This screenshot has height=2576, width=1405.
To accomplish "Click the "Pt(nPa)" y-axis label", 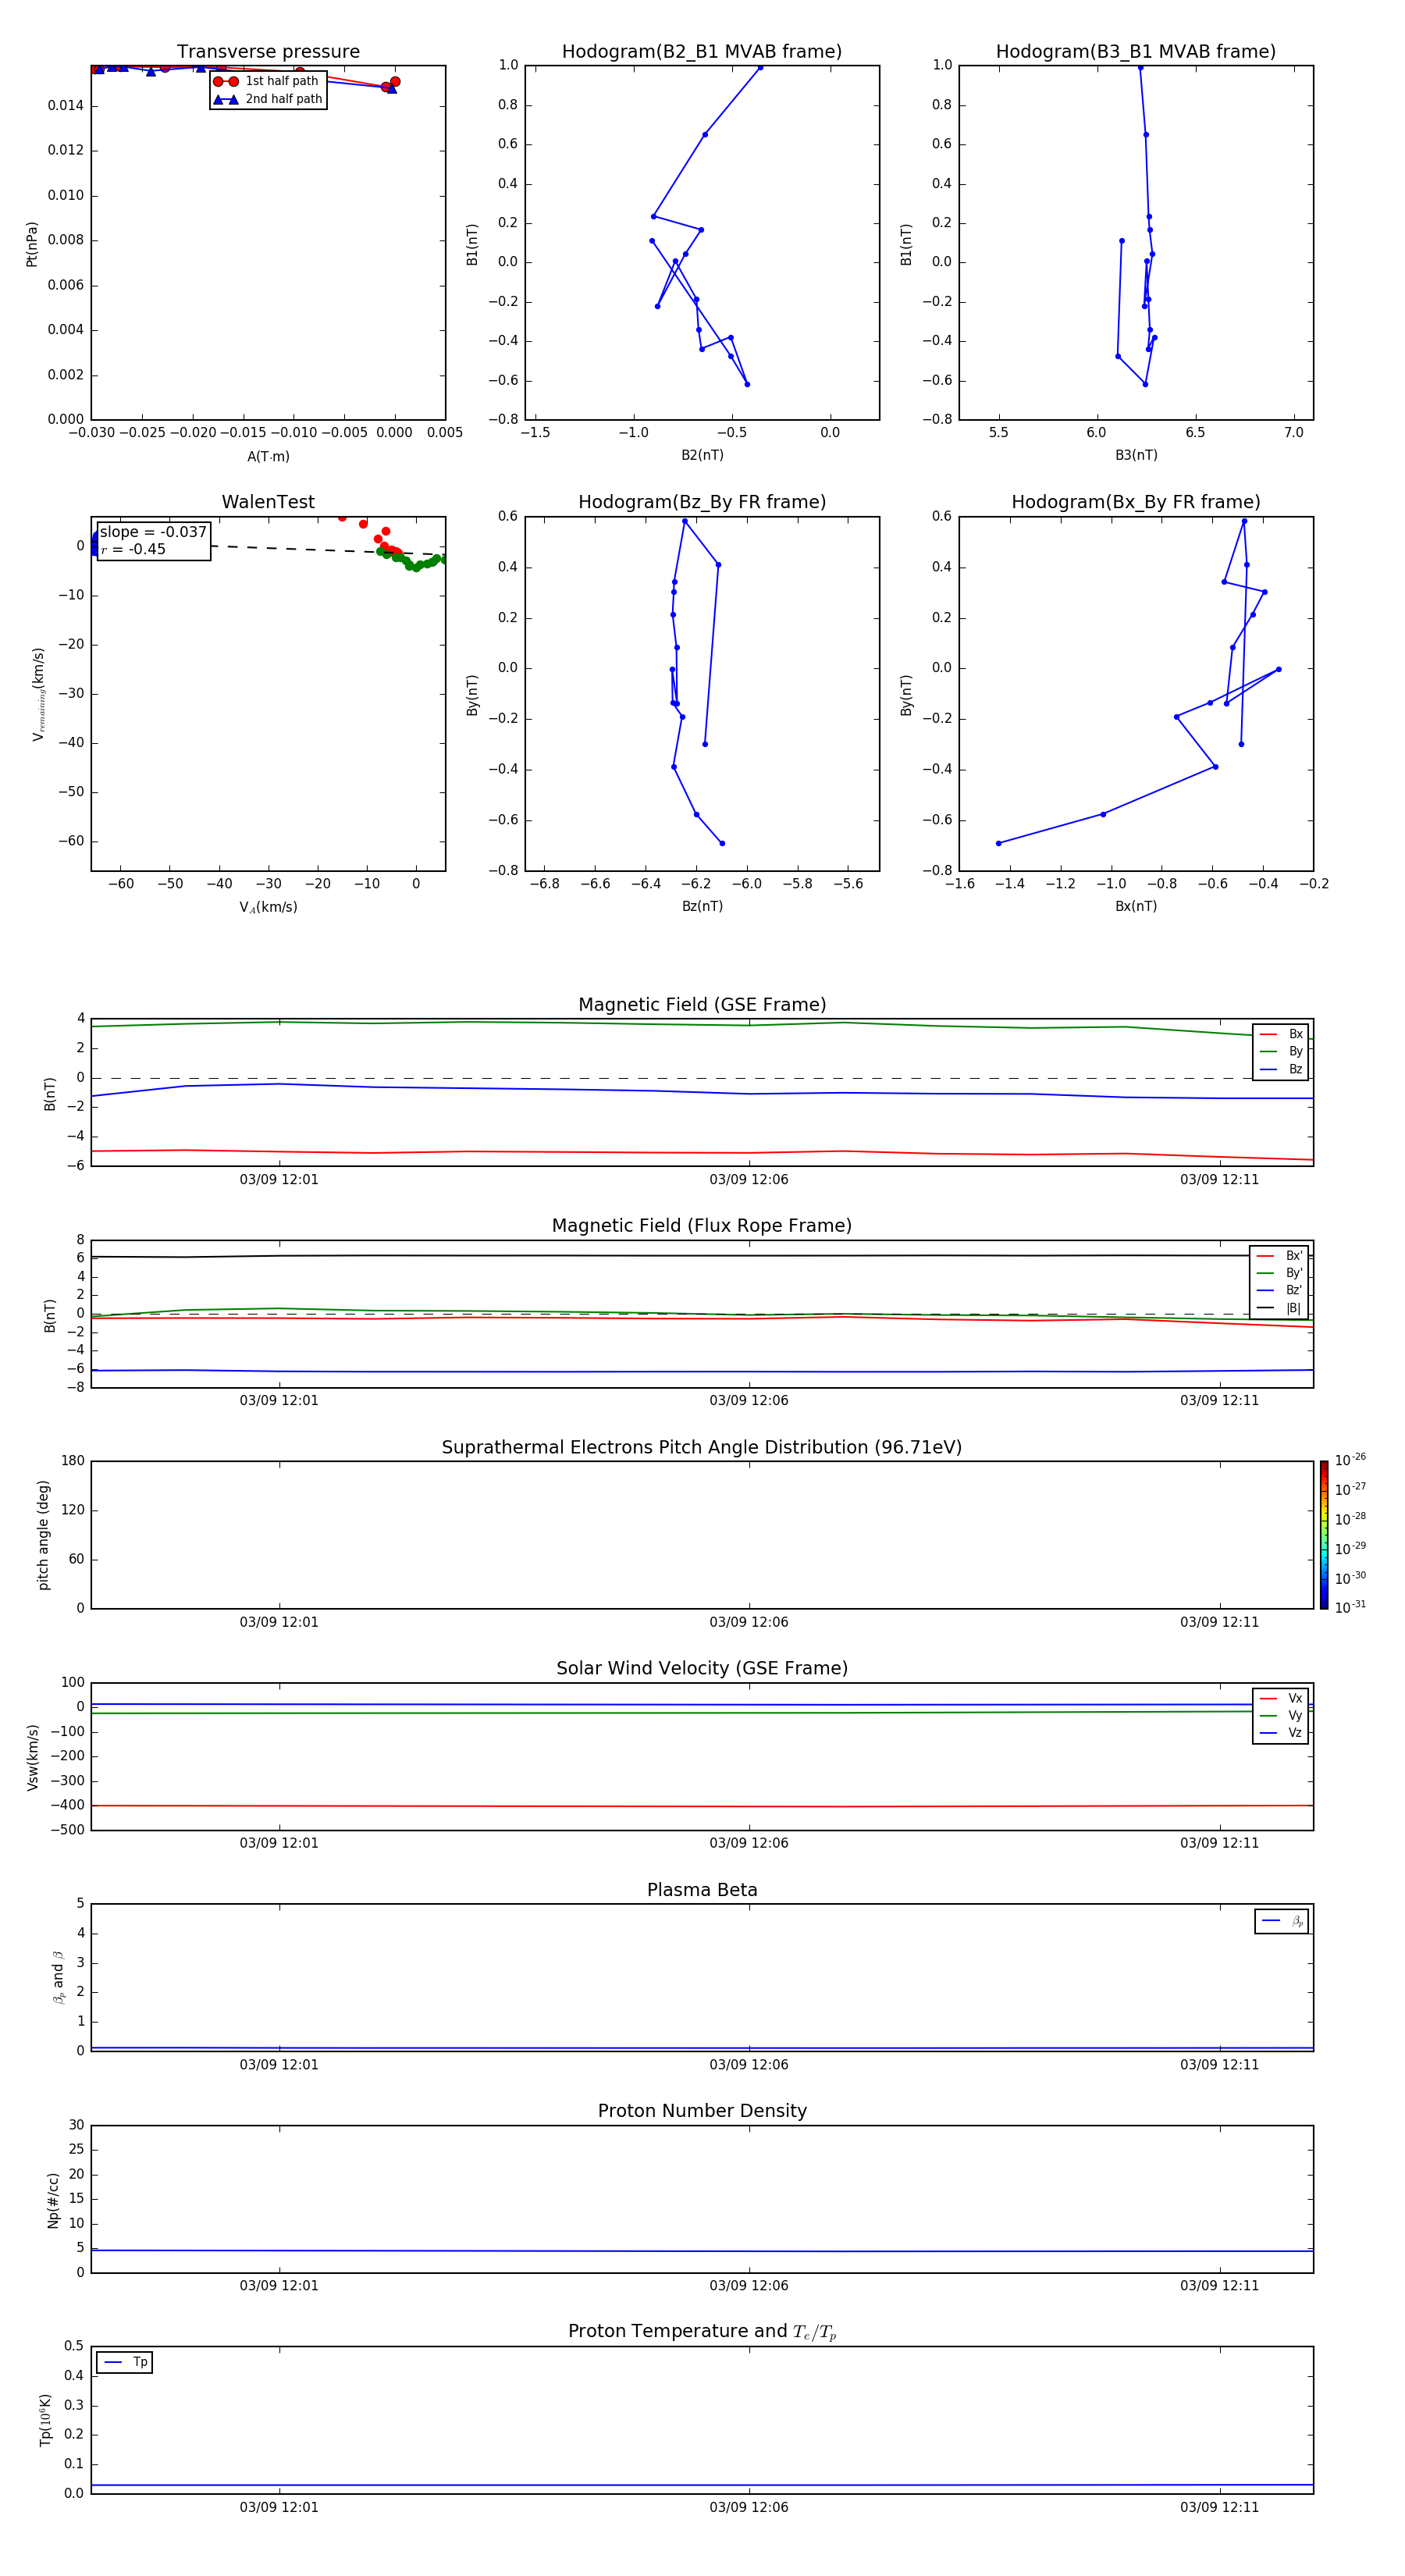I will pos(32,244).
